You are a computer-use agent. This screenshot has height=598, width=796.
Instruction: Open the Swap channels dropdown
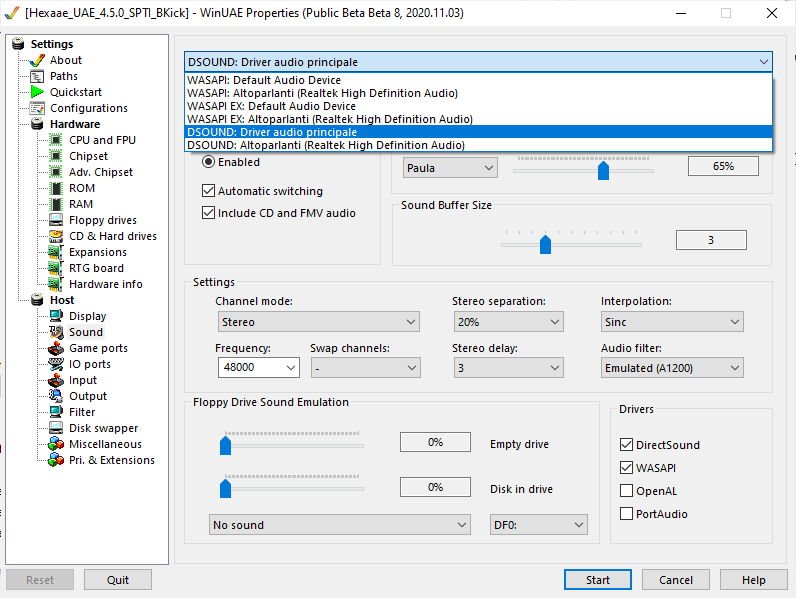click(x=366, y=368)
